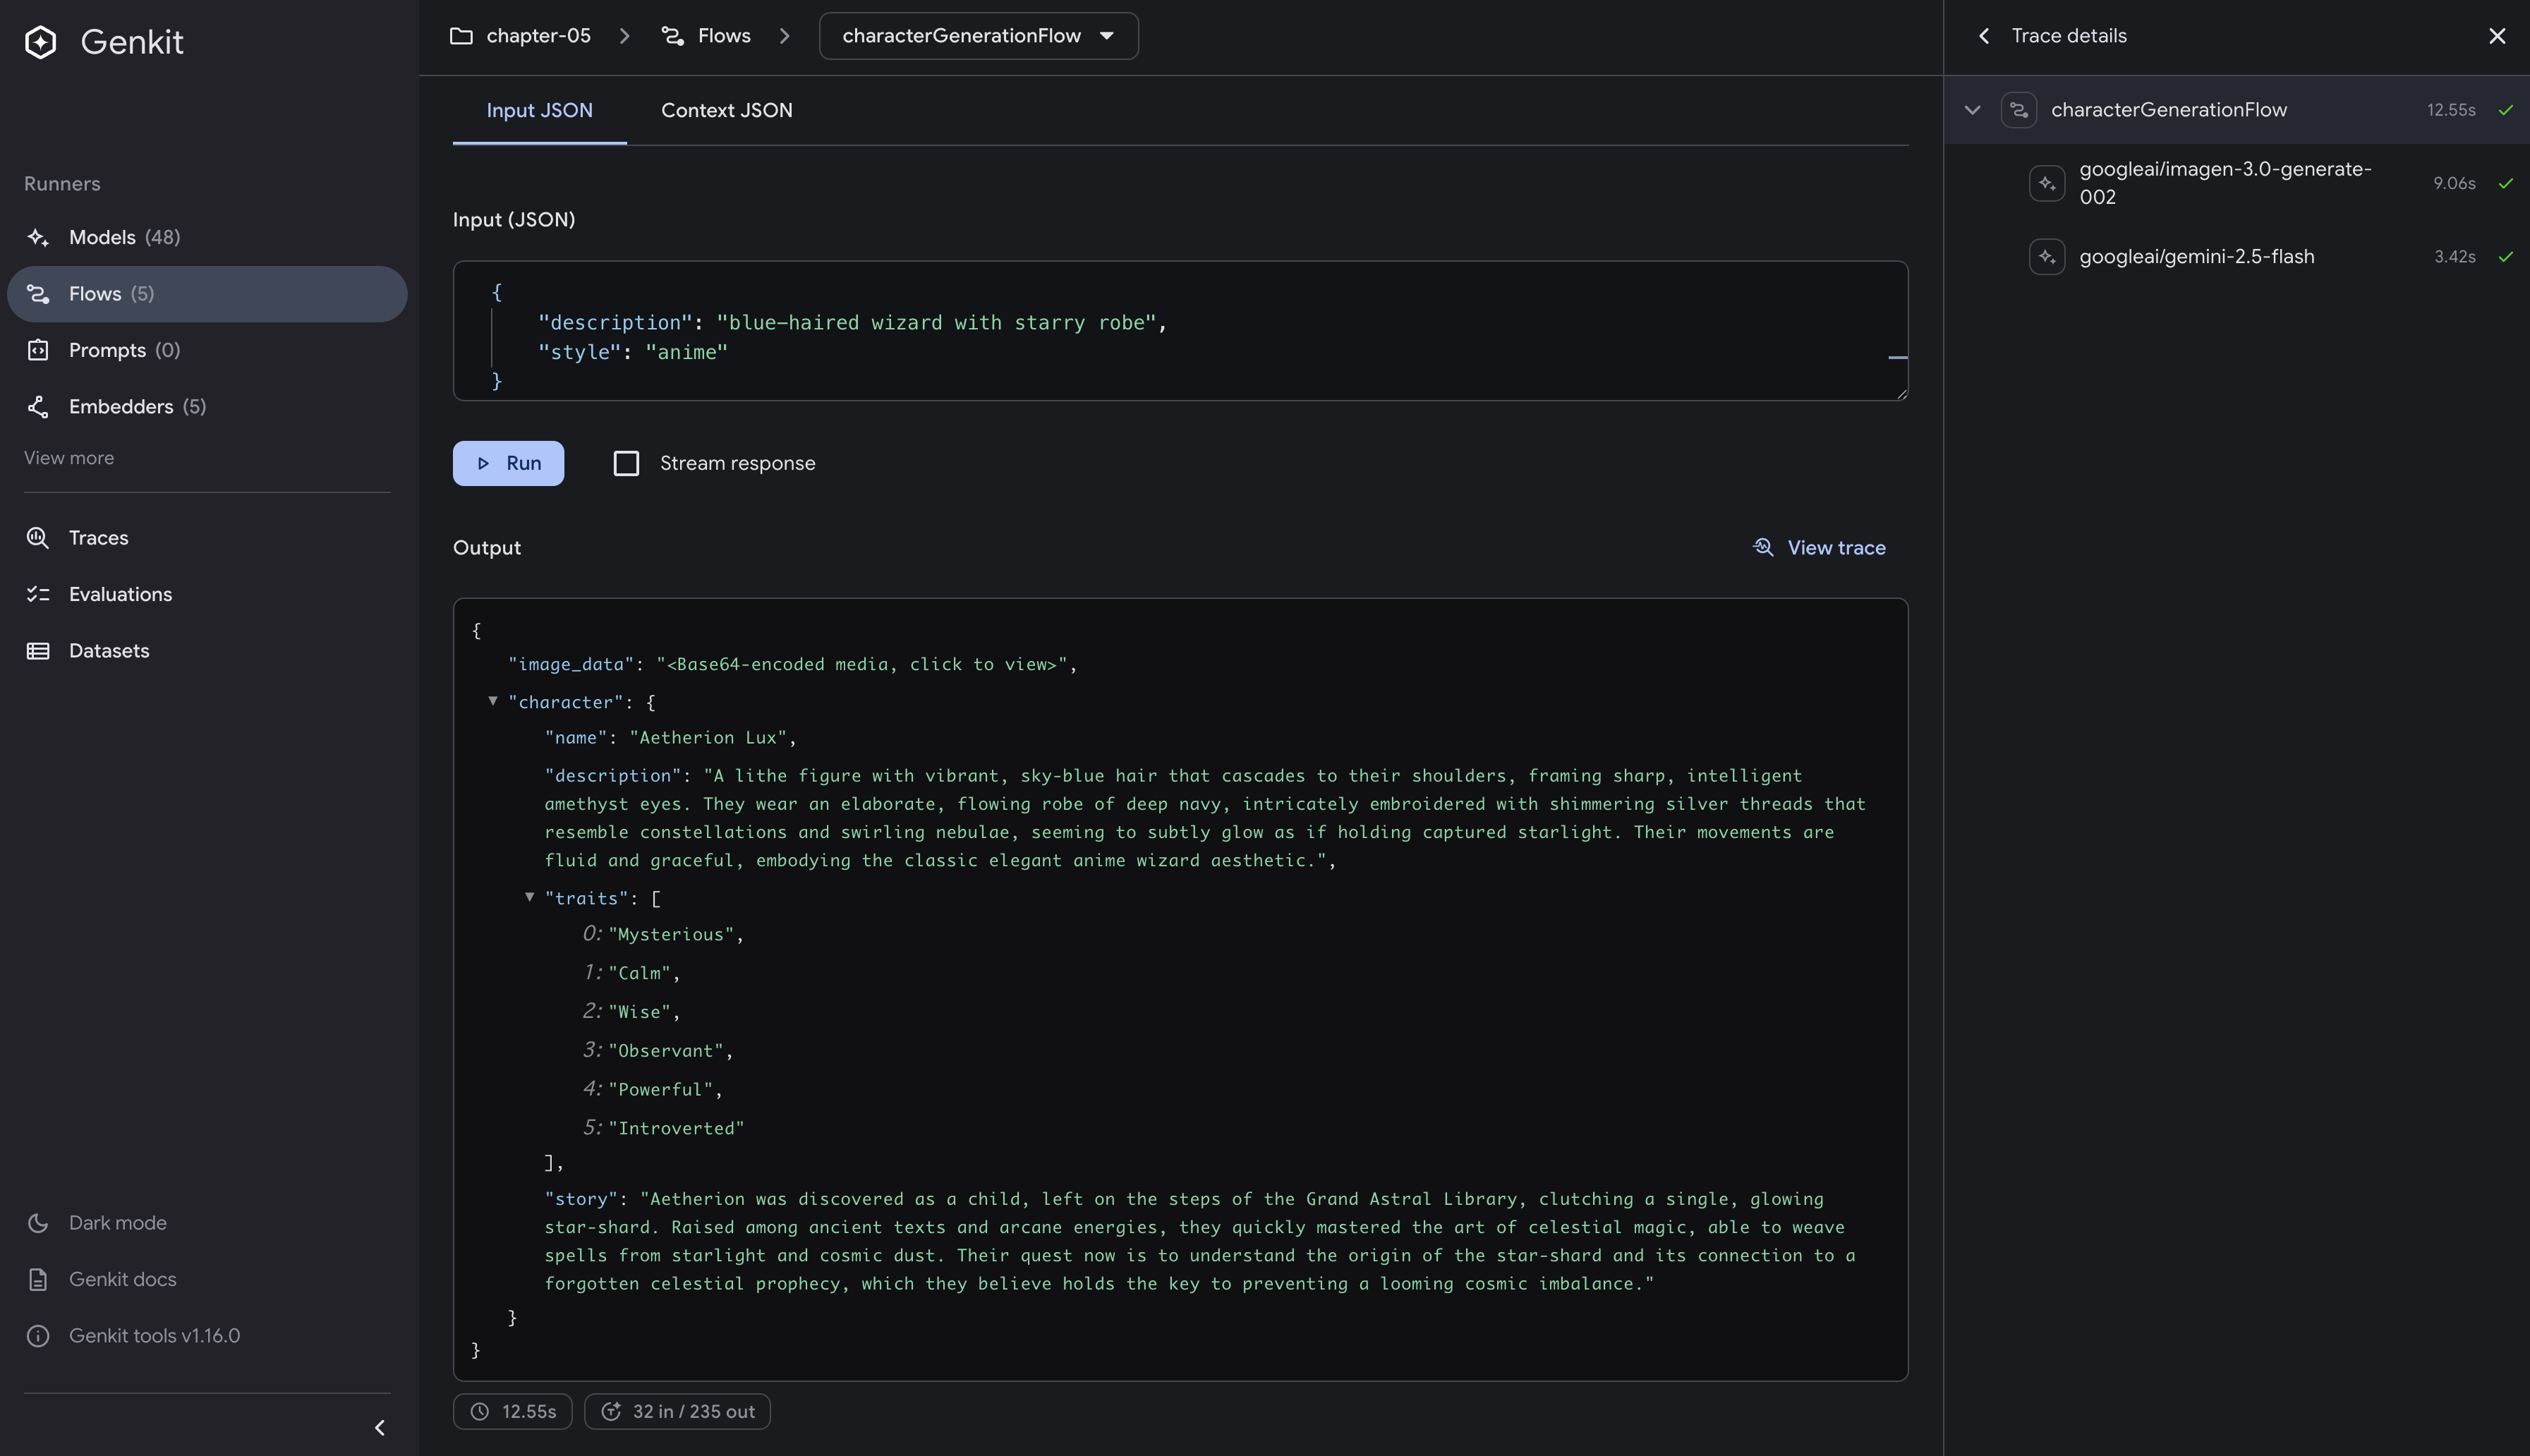Click the 12.55s duration chip

[512, 1412]
